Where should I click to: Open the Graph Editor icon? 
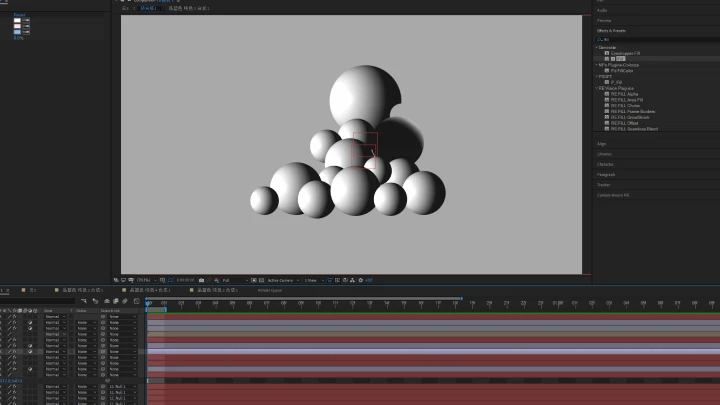(136, 301)
